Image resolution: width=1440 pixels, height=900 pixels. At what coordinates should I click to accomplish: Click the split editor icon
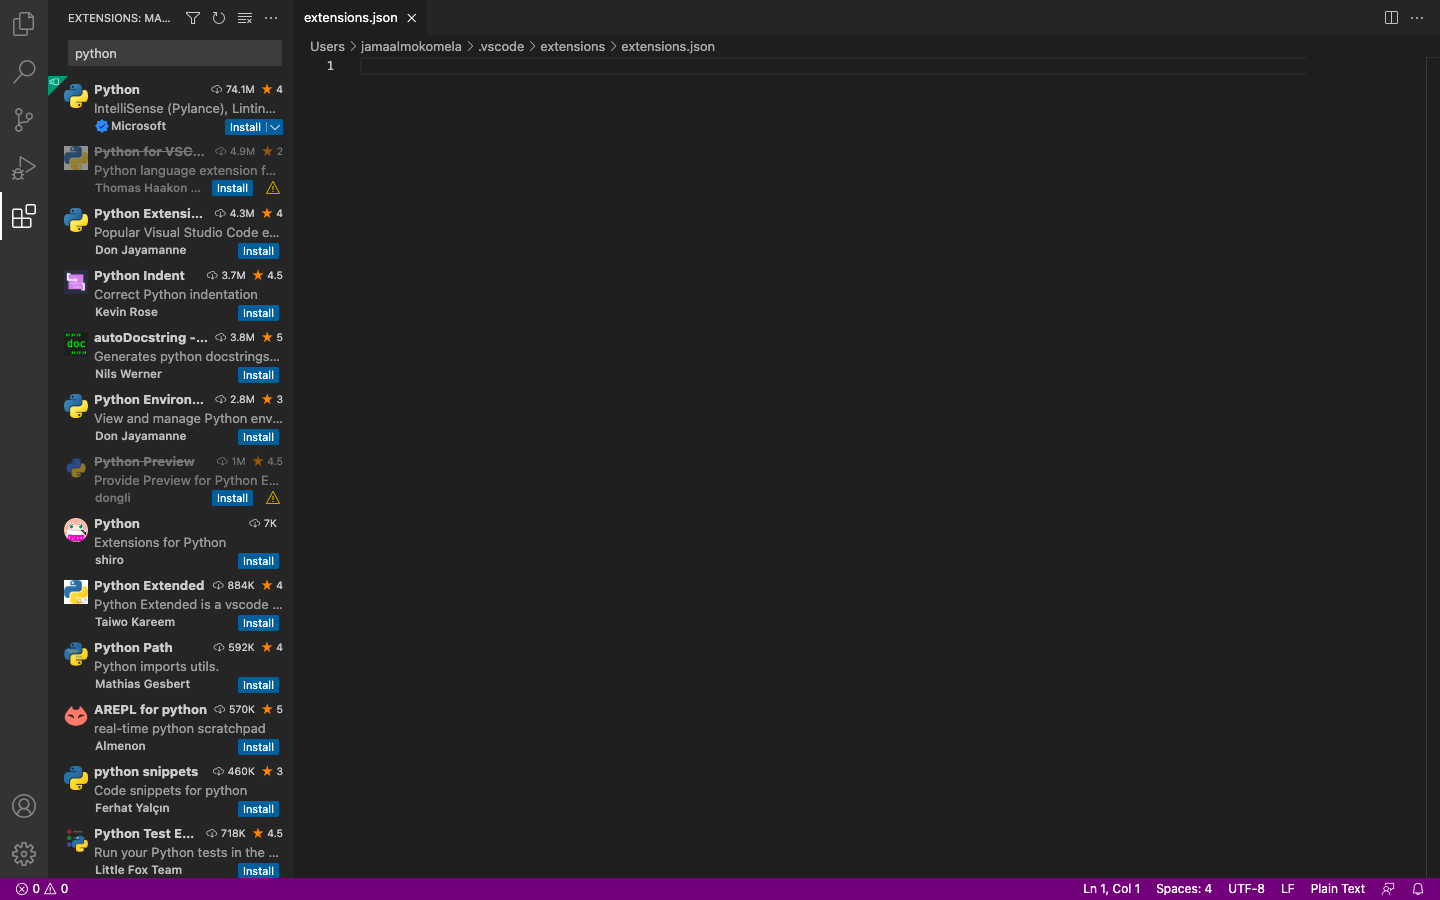[x=1391, y=17]
